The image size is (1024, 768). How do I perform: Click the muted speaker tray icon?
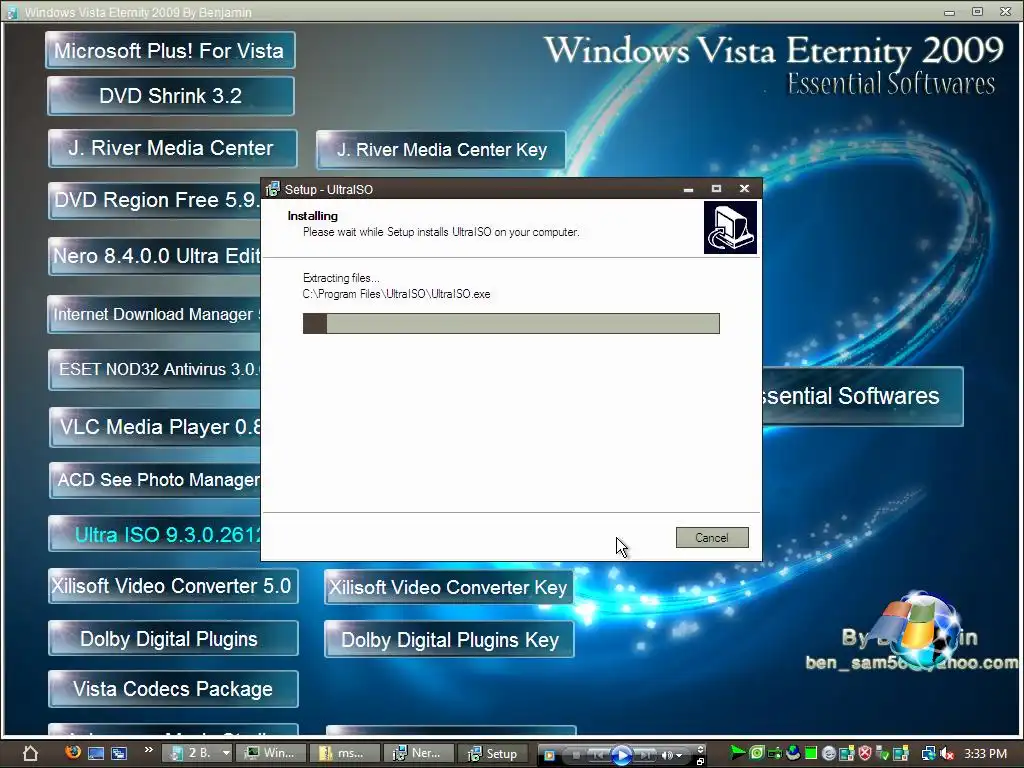click(x=946, y=753)
